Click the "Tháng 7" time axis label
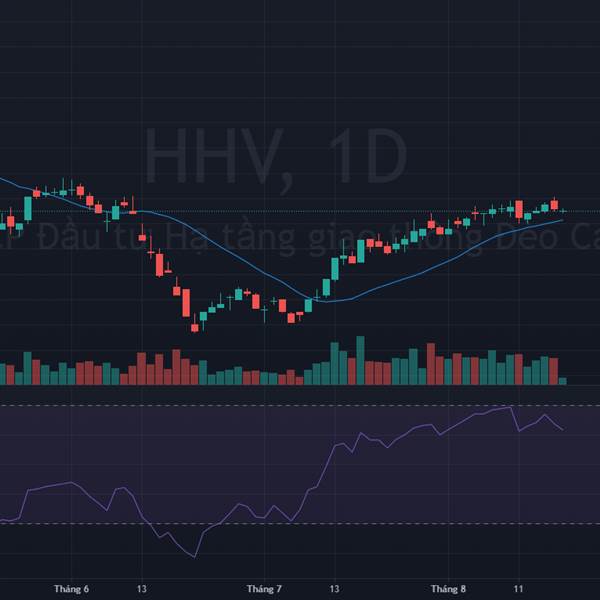Image resolution: width=600 pixels, height=600 pixels. [x=264, y=589]
